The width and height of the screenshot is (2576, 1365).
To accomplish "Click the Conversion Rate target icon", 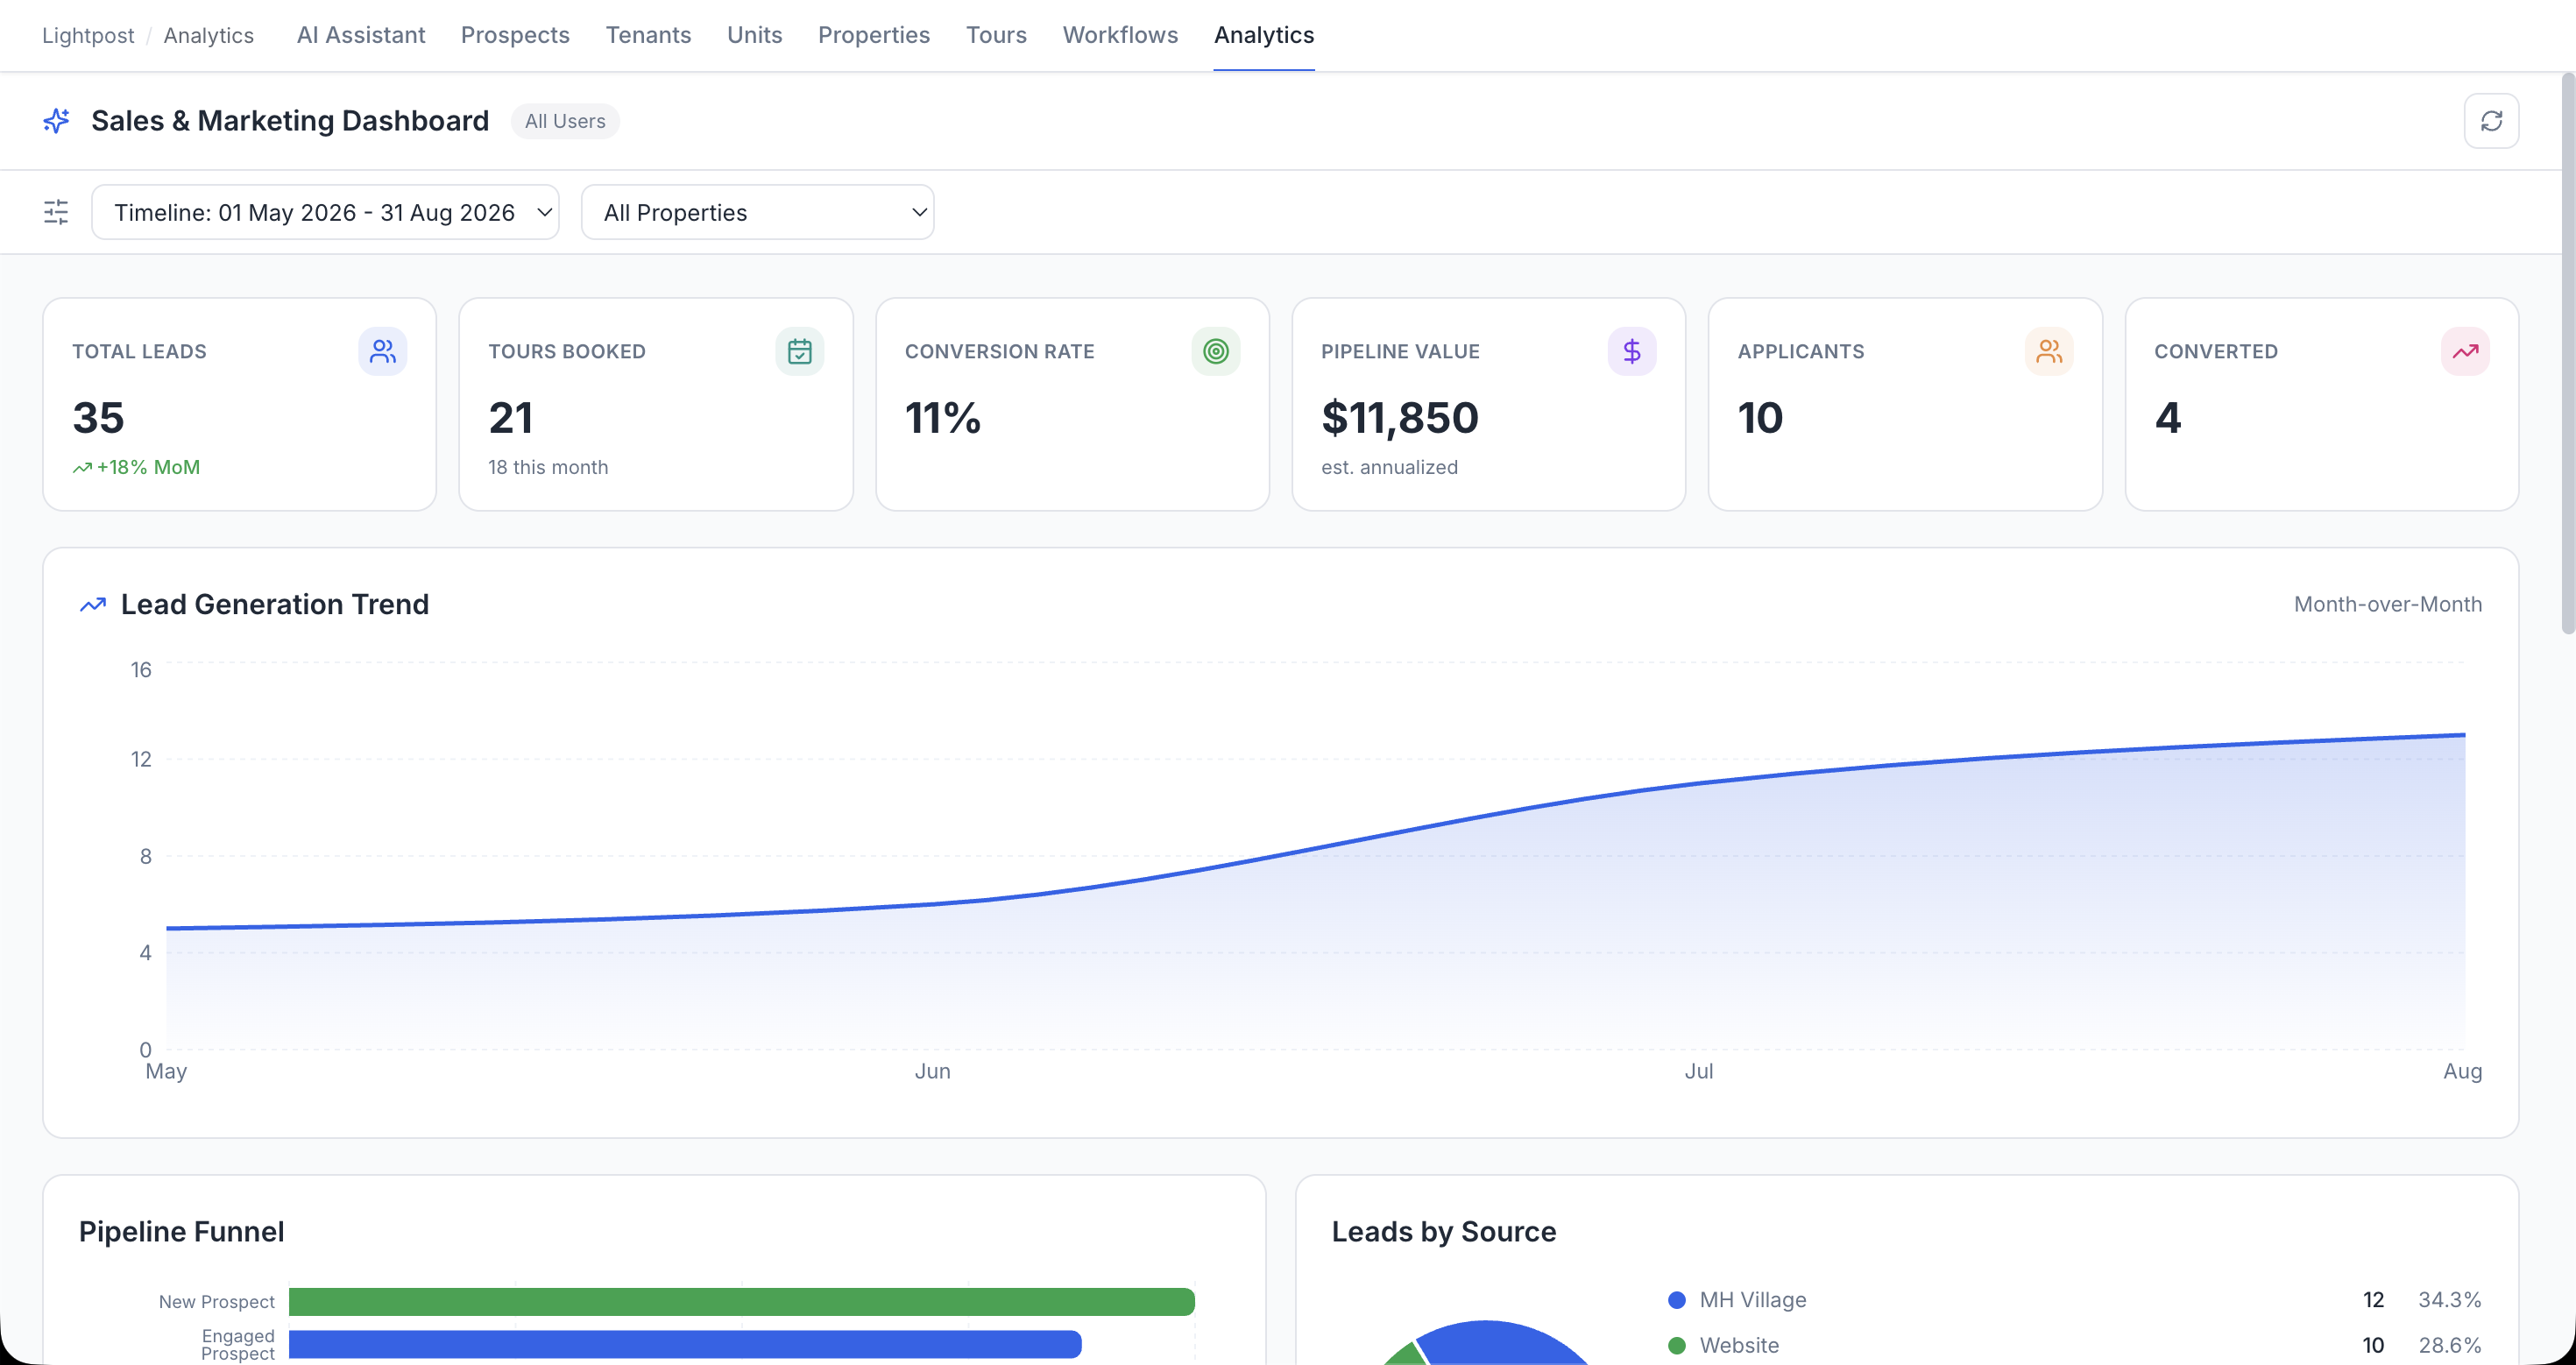I will pos(1216,351).
